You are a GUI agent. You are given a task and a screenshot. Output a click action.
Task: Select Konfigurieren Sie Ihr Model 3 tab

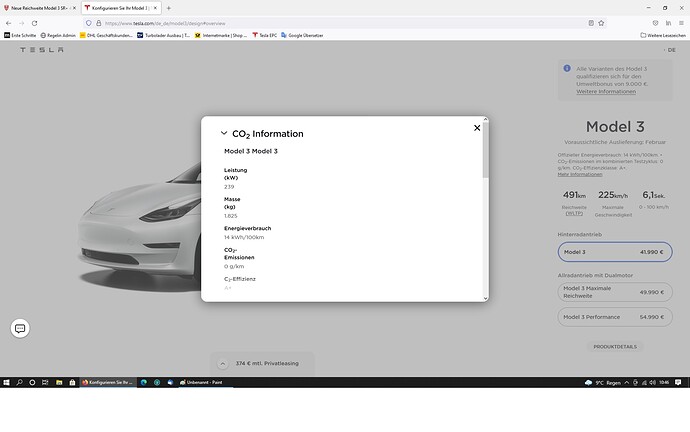click(121, 8)
